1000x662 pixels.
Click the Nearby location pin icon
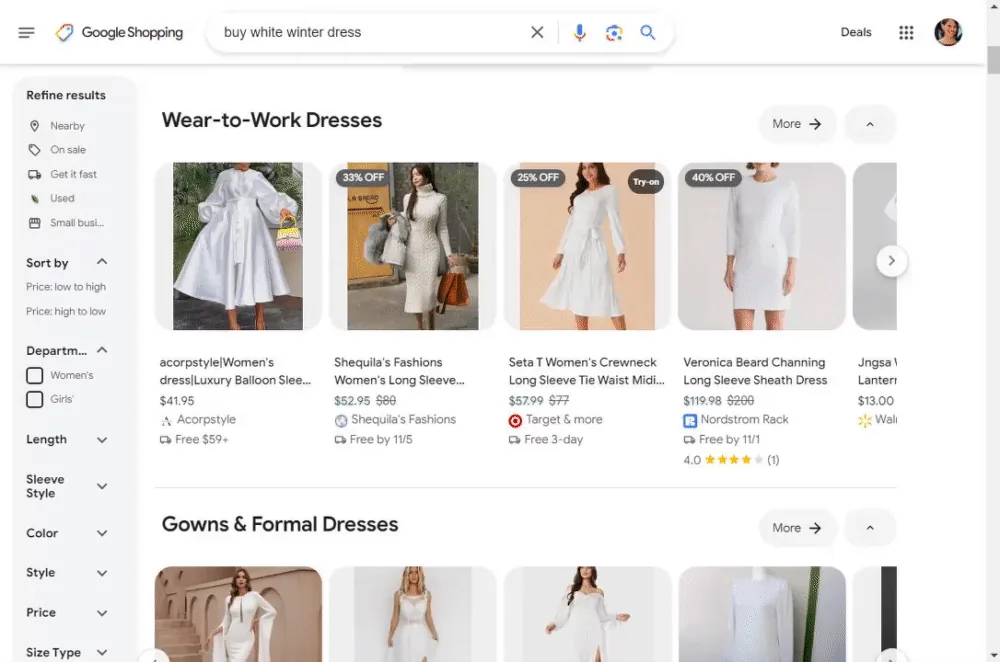tap(34, 126)
